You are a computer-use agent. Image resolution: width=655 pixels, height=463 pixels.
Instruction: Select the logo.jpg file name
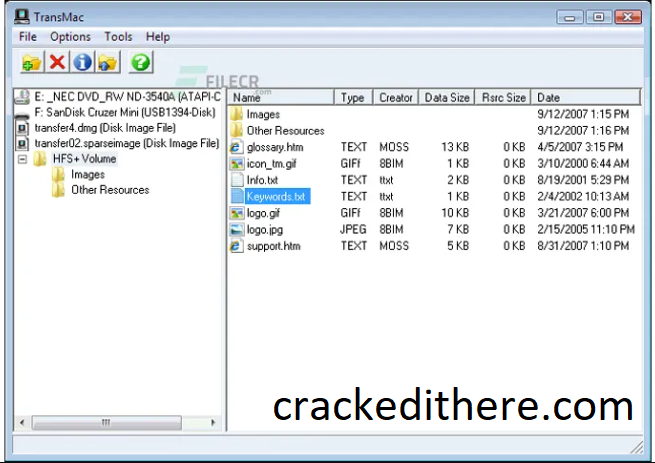[x=265, y=229]
